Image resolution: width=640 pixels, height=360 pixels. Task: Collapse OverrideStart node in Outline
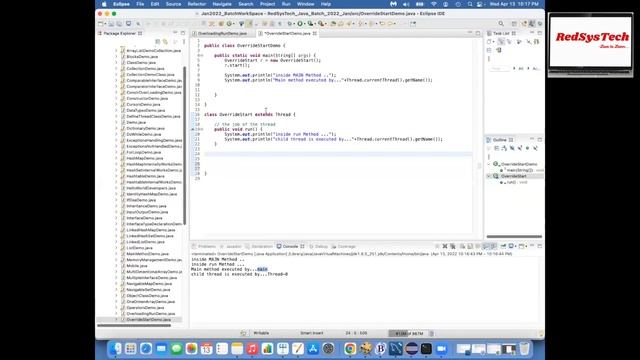[489, 176]
